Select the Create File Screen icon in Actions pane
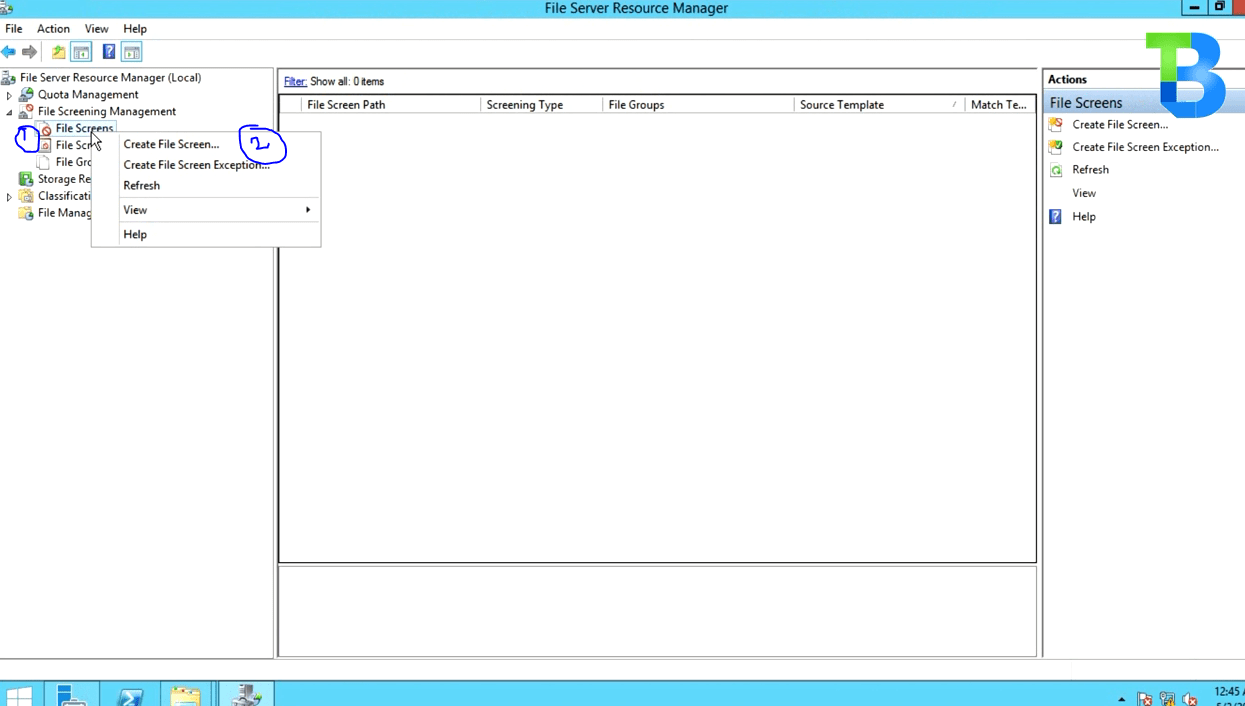This screenshot has height=706, width=1245. [1054, 124]
